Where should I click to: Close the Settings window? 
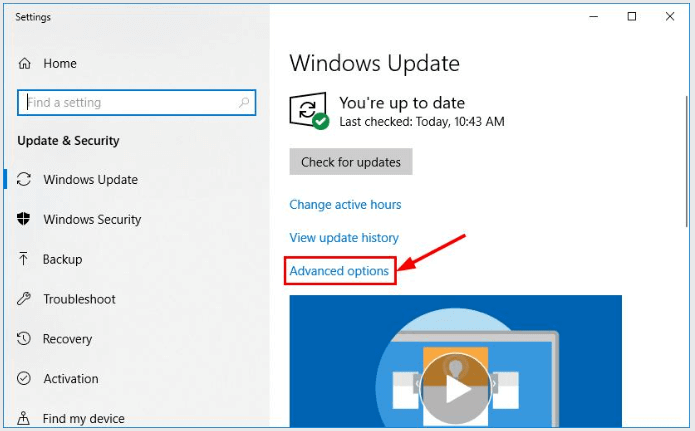pos(670,17)
